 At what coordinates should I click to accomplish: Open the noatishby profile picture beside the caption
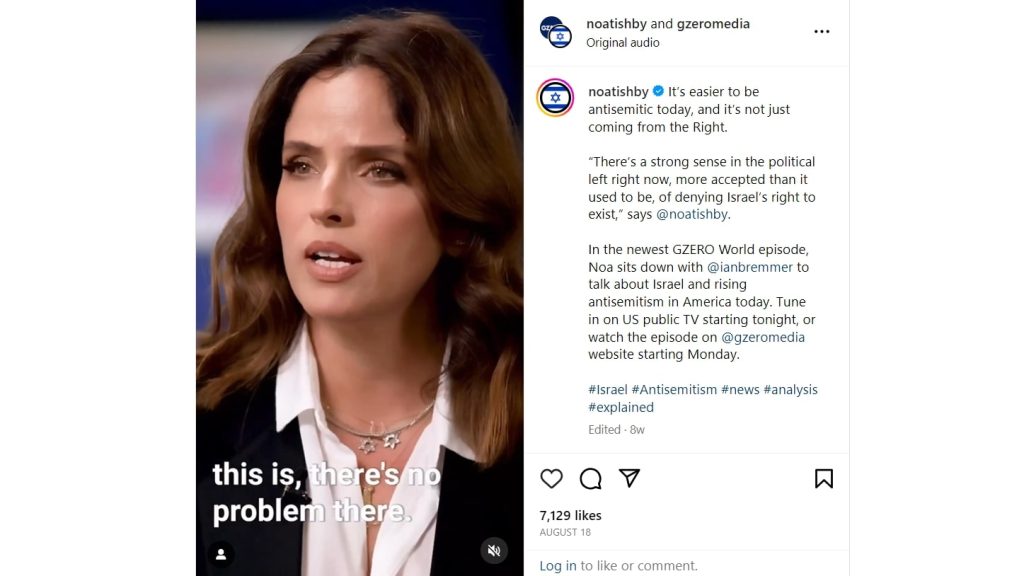pos(555,97)
